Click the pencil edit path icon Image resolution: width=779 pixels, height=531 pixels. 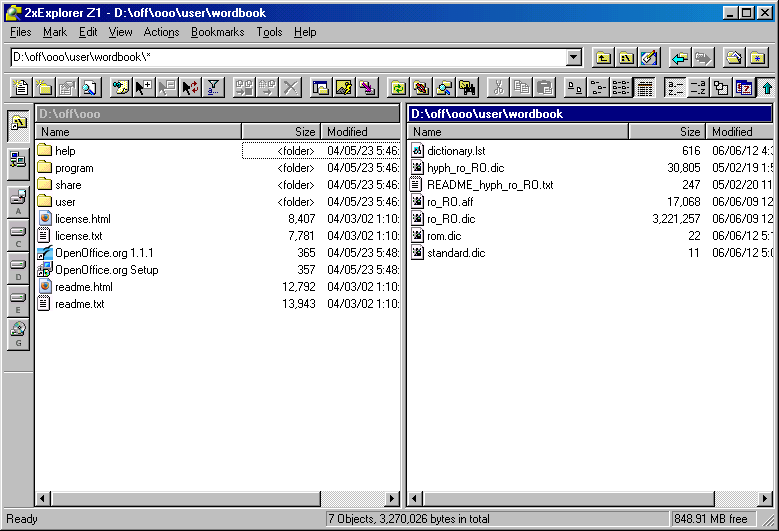click(x=649, y=58)
